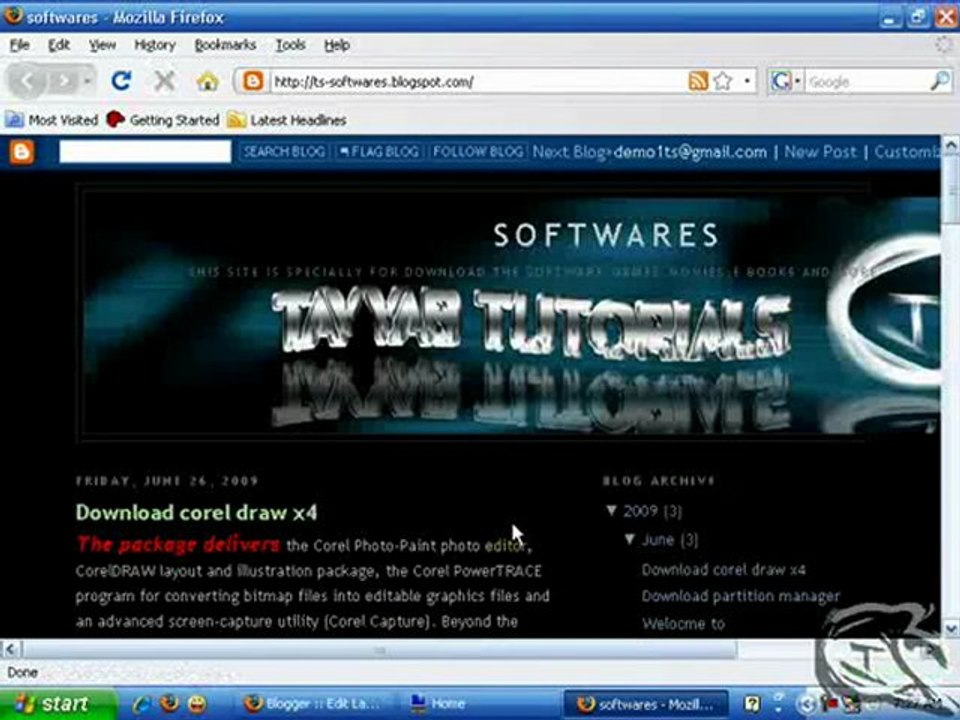Screen dimensions: 960x720
Task: Click the Windows start button
Action: [x=58, y=704]
